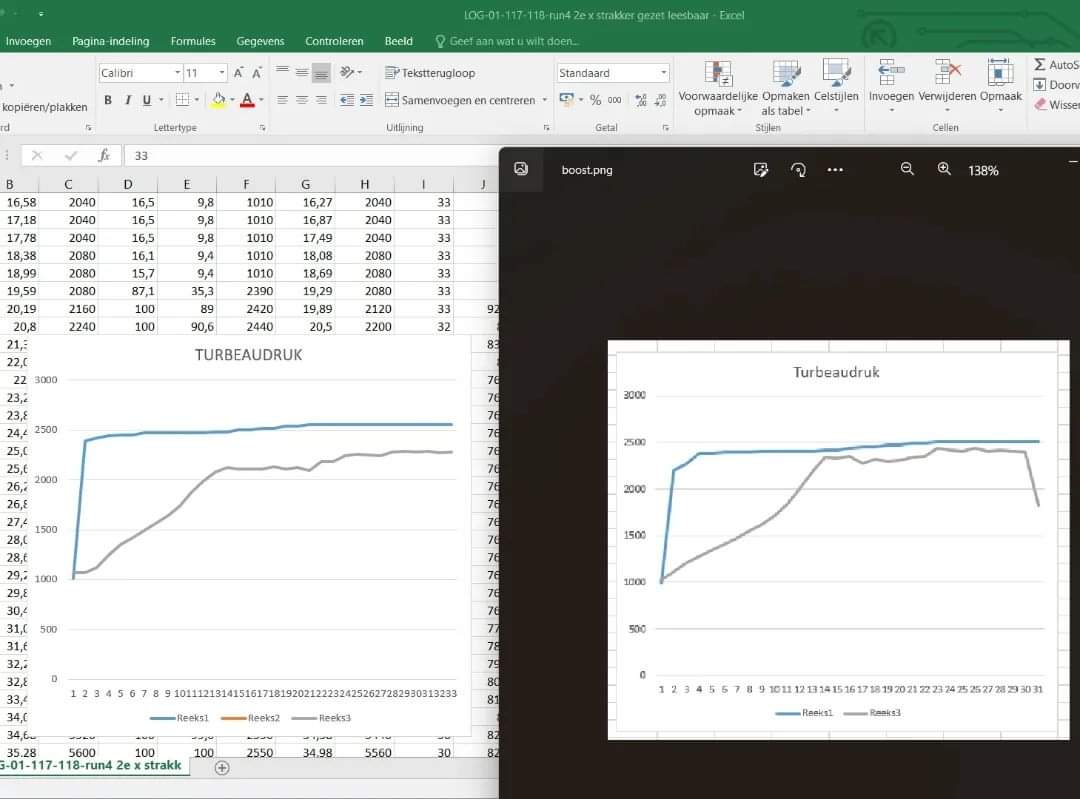Image resolution: width=1080 pixels, height=799 pixels.
Task: Expand the font color palette arrow
Action: point(261,100)
